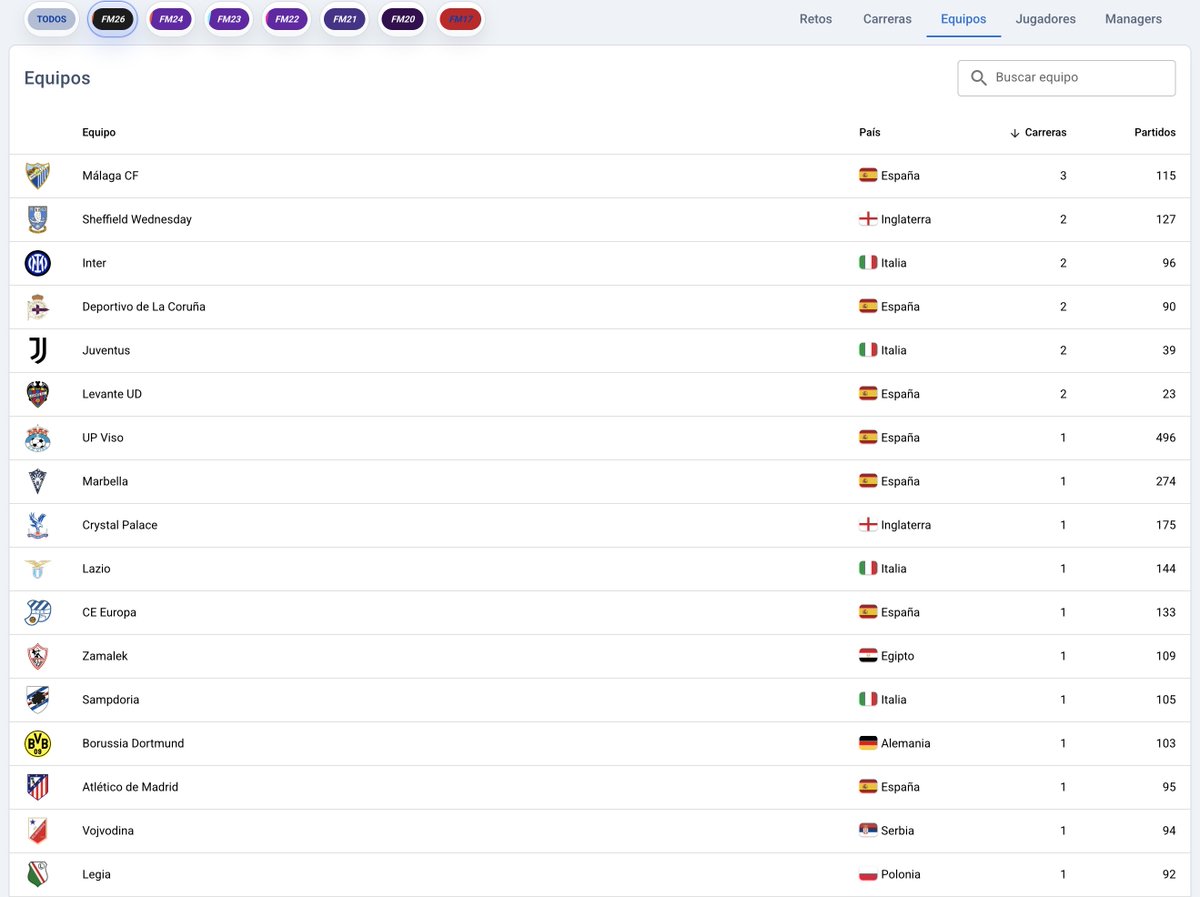
Task: Open the UP Viso team name
Action: (103, 438)
